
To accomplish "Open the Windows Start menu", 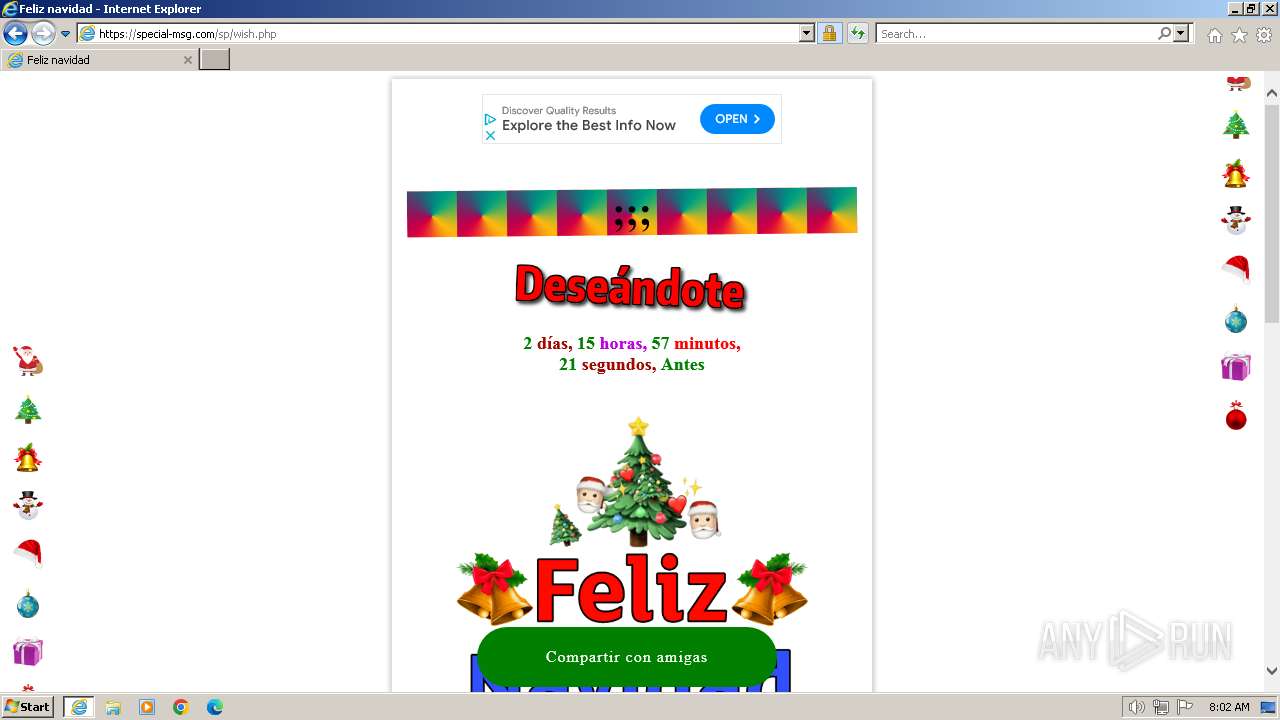I will coord(28,707).
